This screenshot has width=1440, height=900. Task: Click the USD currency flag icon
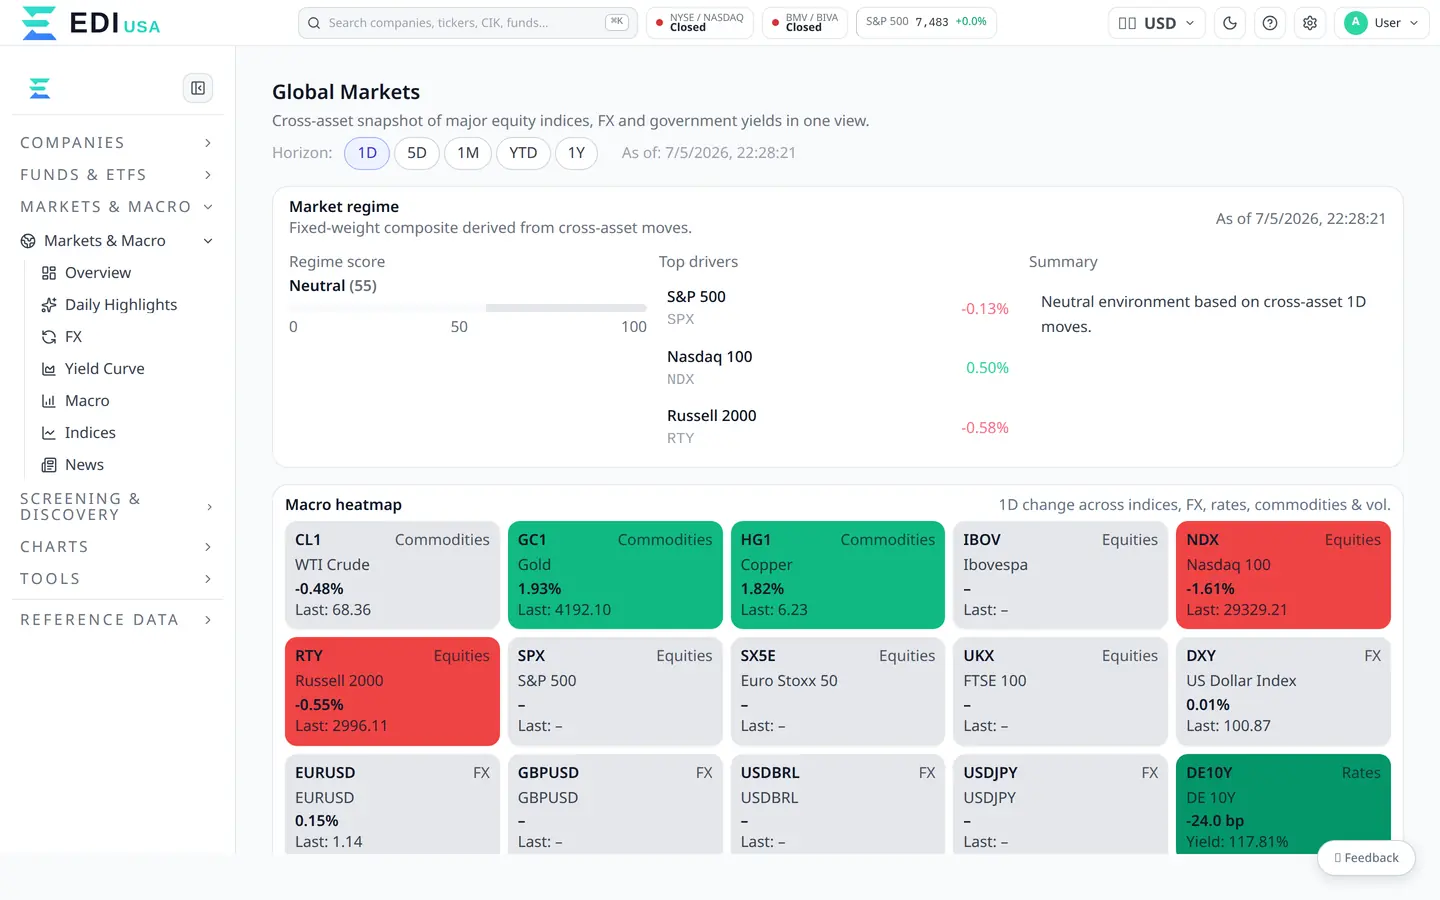click(1127, 23)
